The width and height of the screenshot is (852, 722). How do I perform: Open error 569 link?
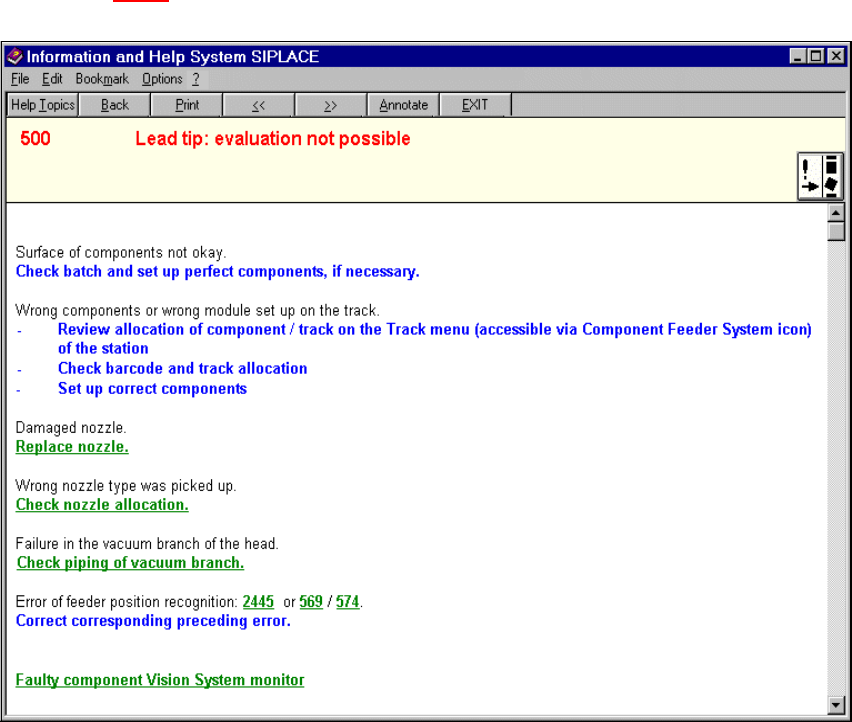click(311, 602)
